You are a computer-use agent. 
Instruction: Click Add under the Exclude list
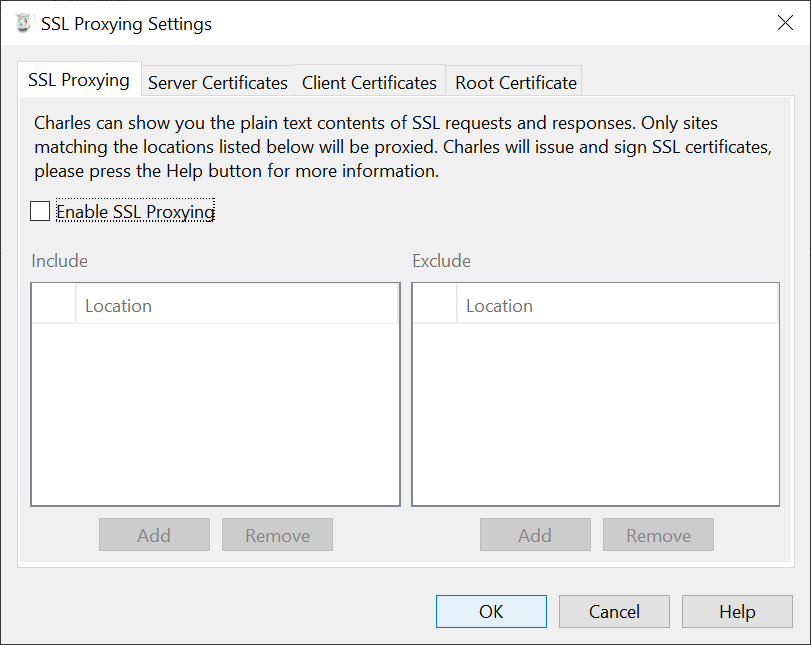[x=535, y=535]
